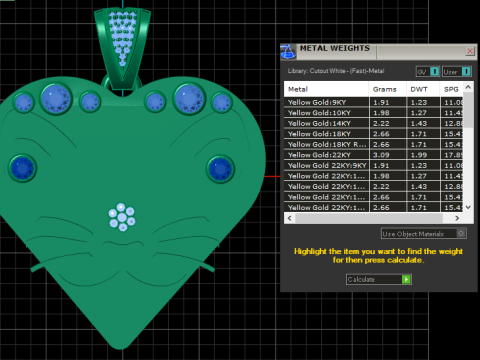Toggle the GV switch
The height and width of the screenshot is (360, 480).
428,72
